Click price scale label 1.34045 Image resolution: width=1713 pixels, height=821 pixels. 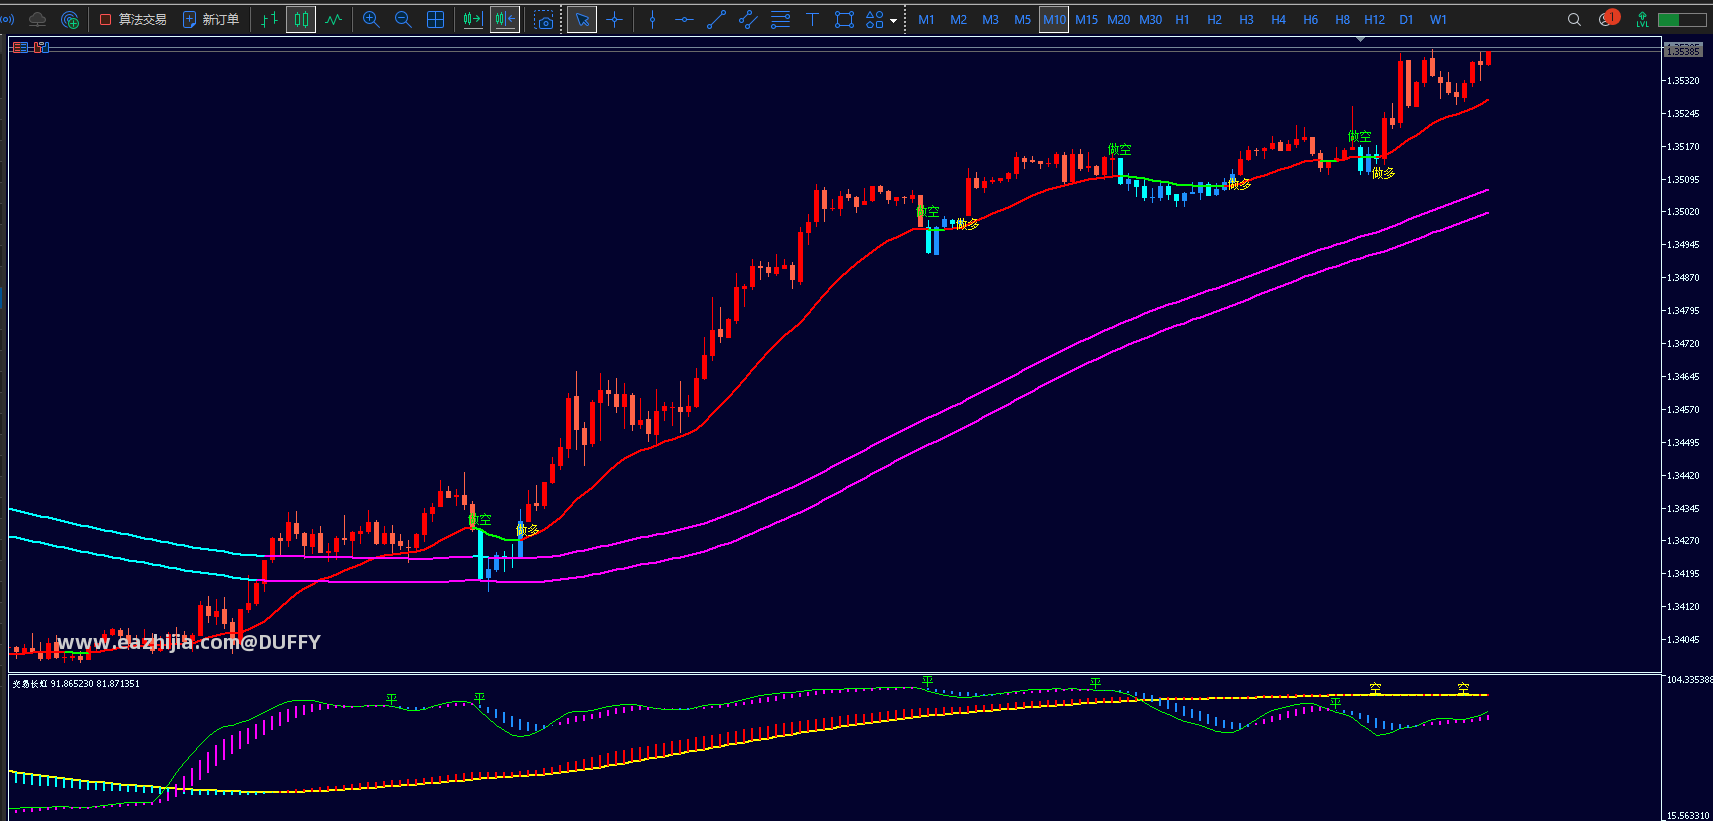click(x=1683, y=639)
